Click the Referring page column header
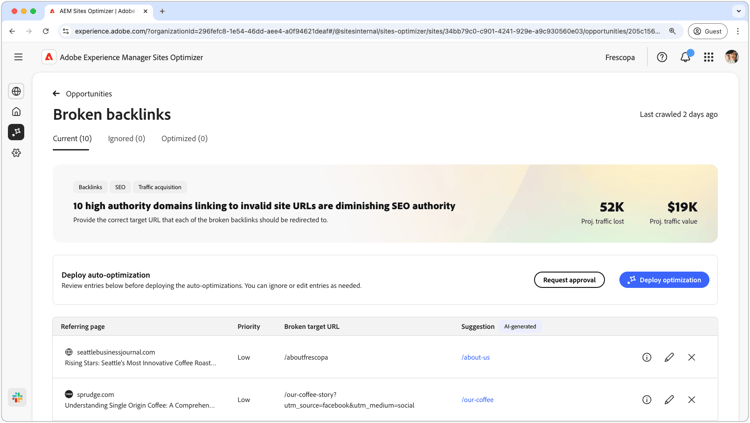This screenshot has width=750, height=423. pos(83,327)
